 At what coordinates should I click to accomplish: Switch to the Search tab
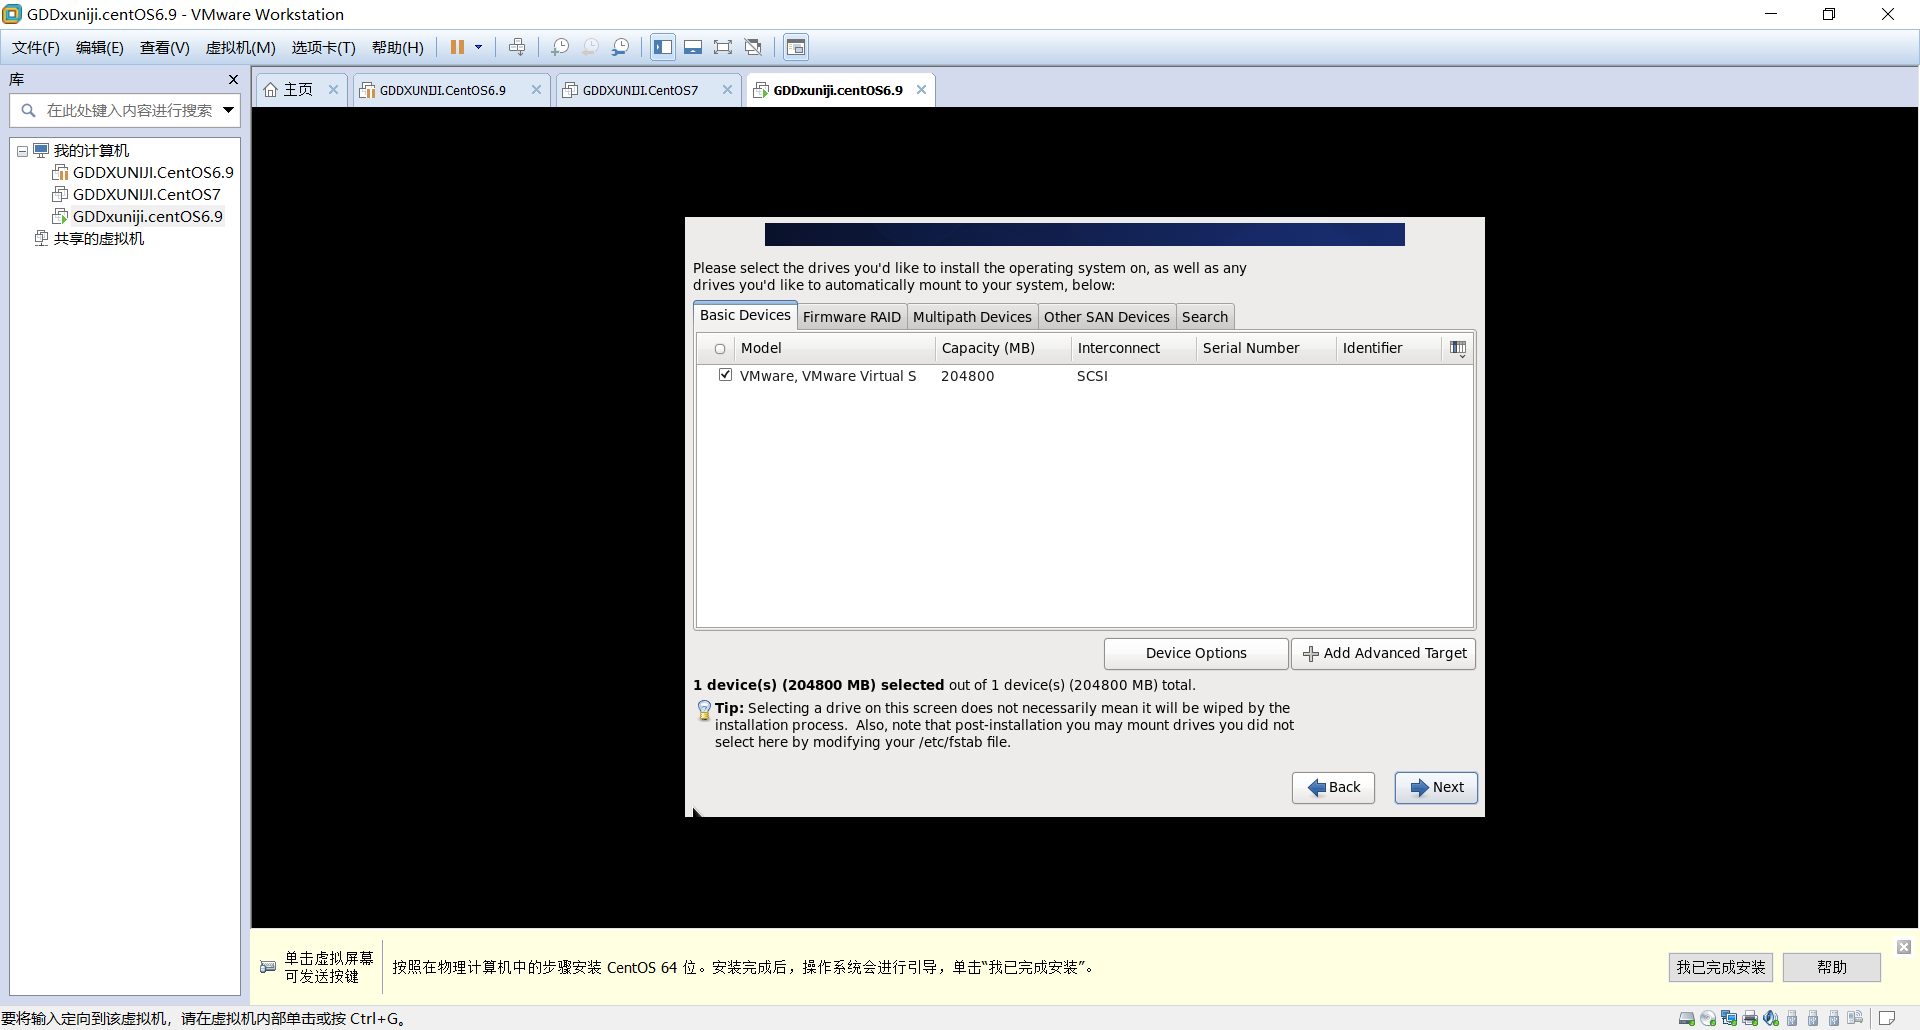(1205, 316)
